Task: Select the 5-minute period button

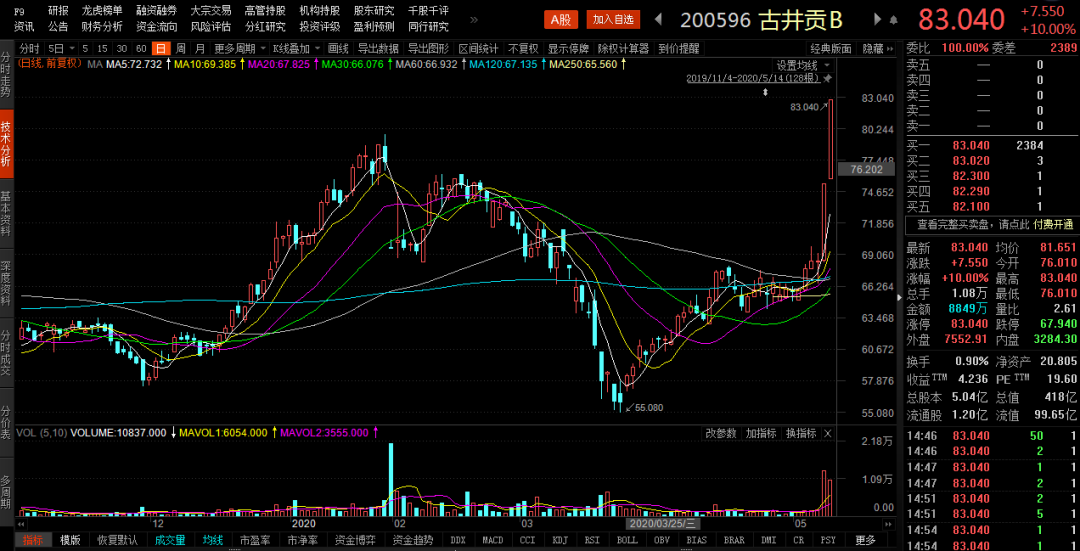Action: 85,49
